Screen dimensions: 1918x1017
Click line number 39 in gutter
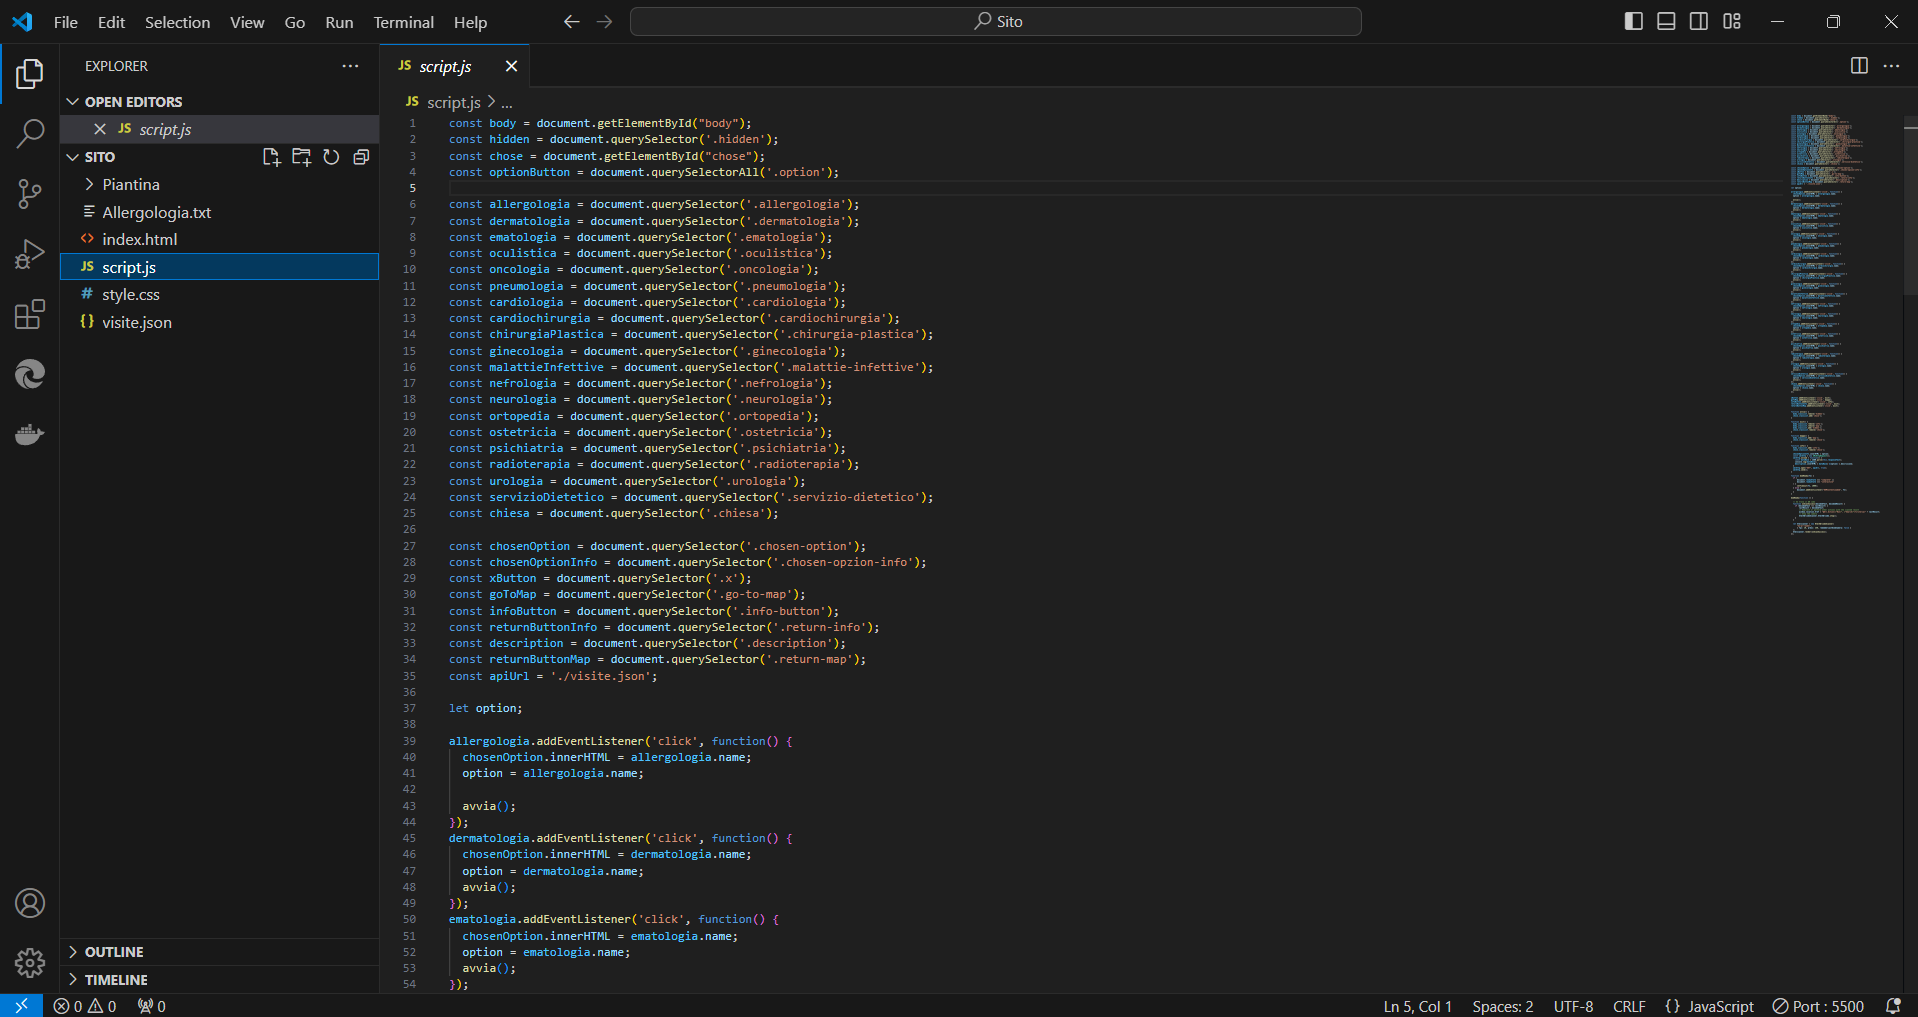(410, 741)
